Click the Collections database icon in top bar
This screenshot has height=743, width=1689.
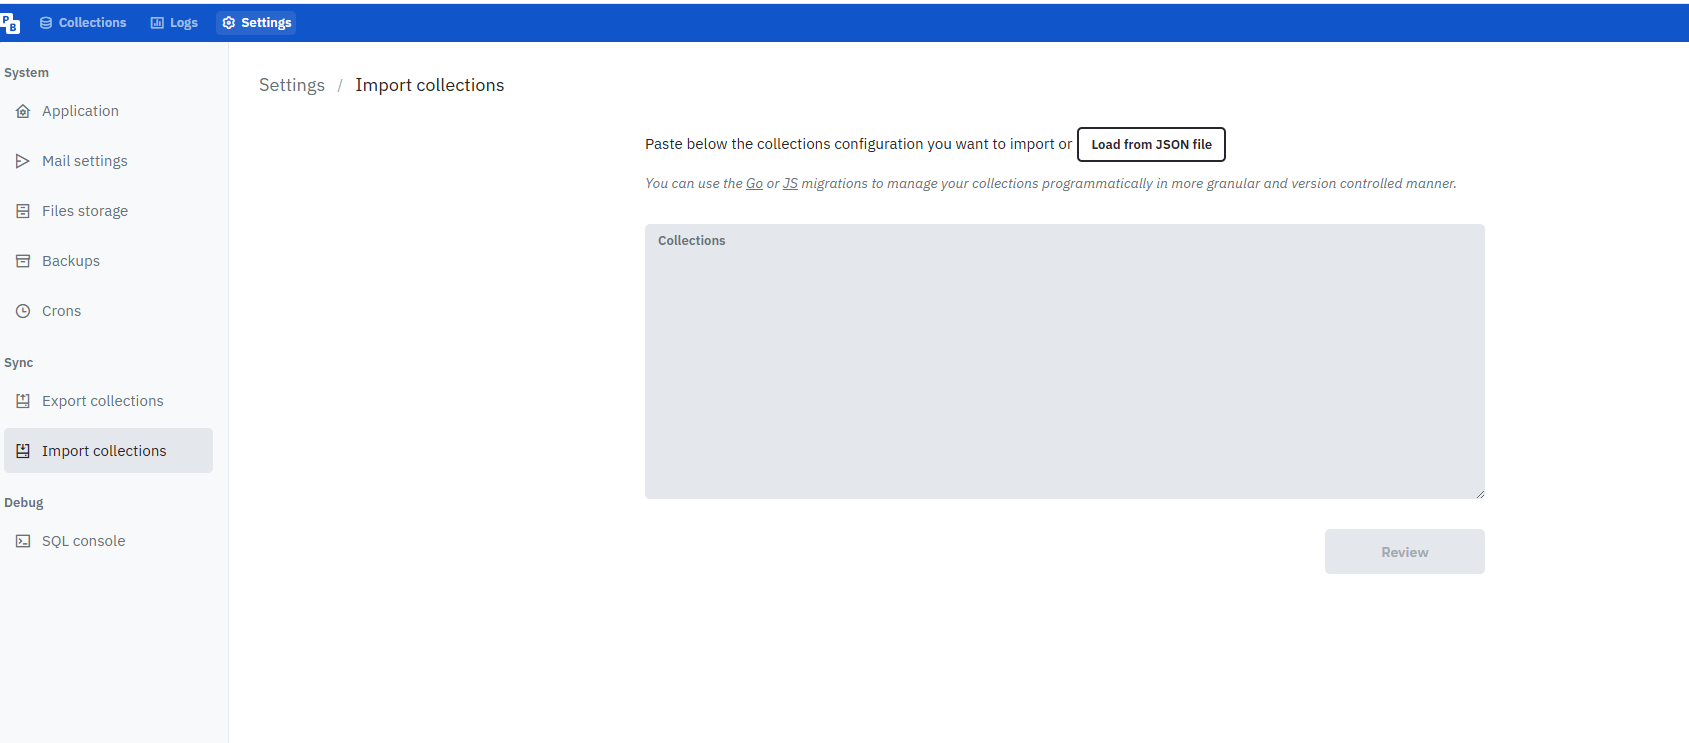(x=46, y=23)
